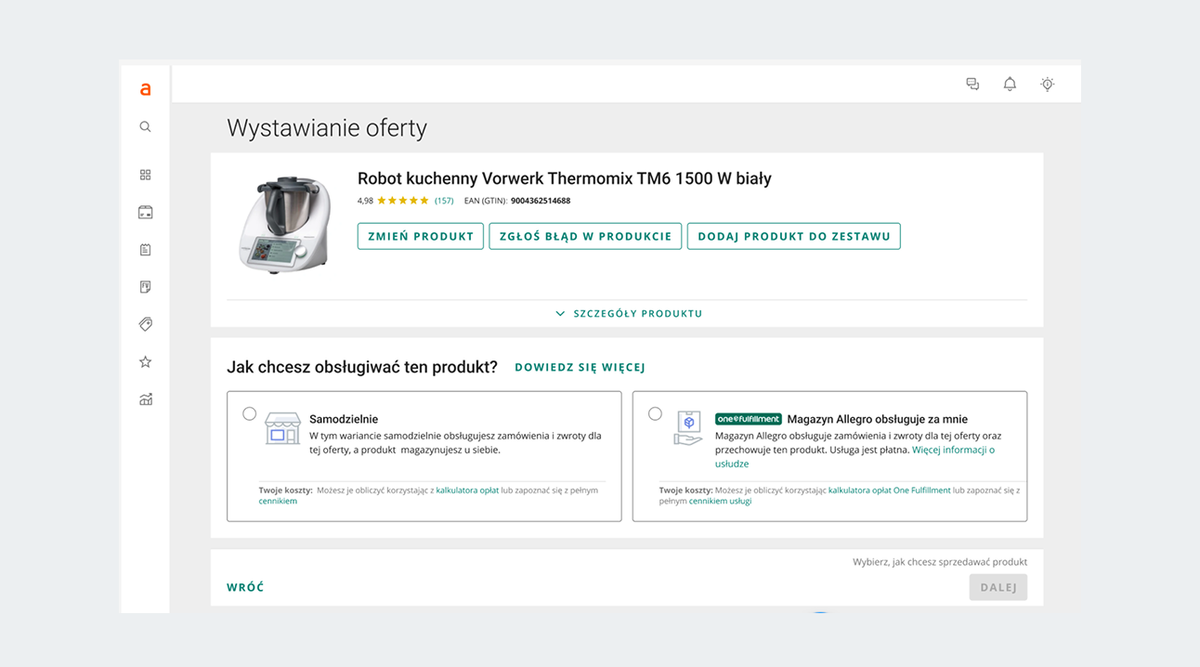Click the Allegro logo in the sidebar
This screenshot has width=1200, height=667.
(145, 90)
